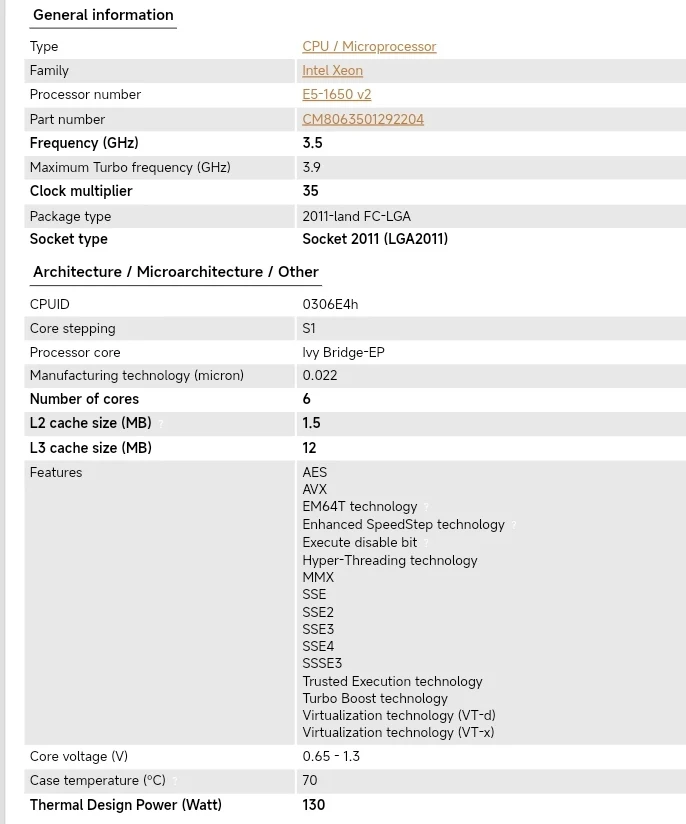Click help icon next to EM64T technology
The width and height of the screenshot is (686, 824).
(426, 508)
